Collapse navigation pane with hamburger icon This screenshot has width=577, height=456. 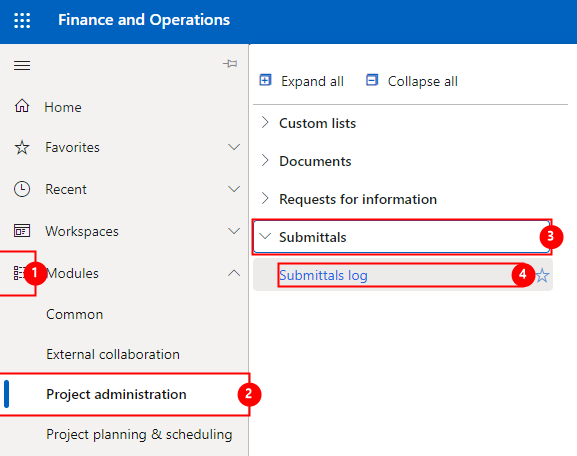[22, 66]
